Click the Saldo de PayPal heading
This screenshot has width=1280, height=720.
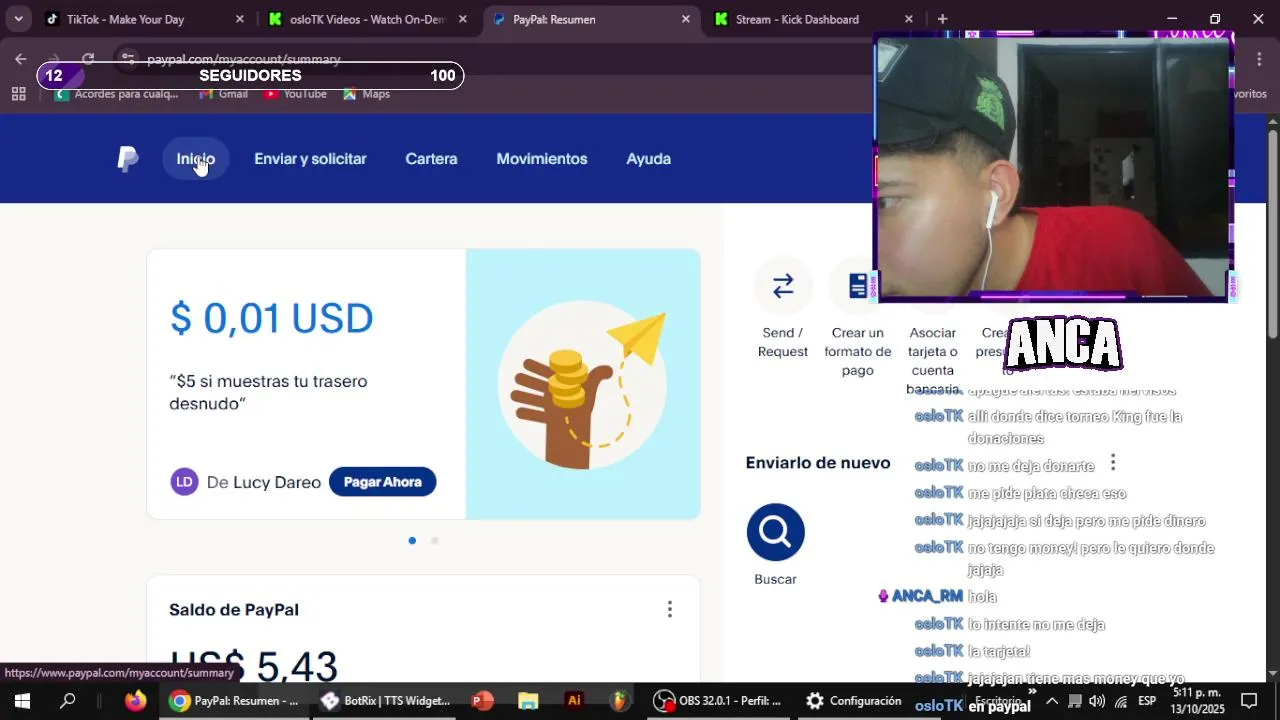point(234,610)
